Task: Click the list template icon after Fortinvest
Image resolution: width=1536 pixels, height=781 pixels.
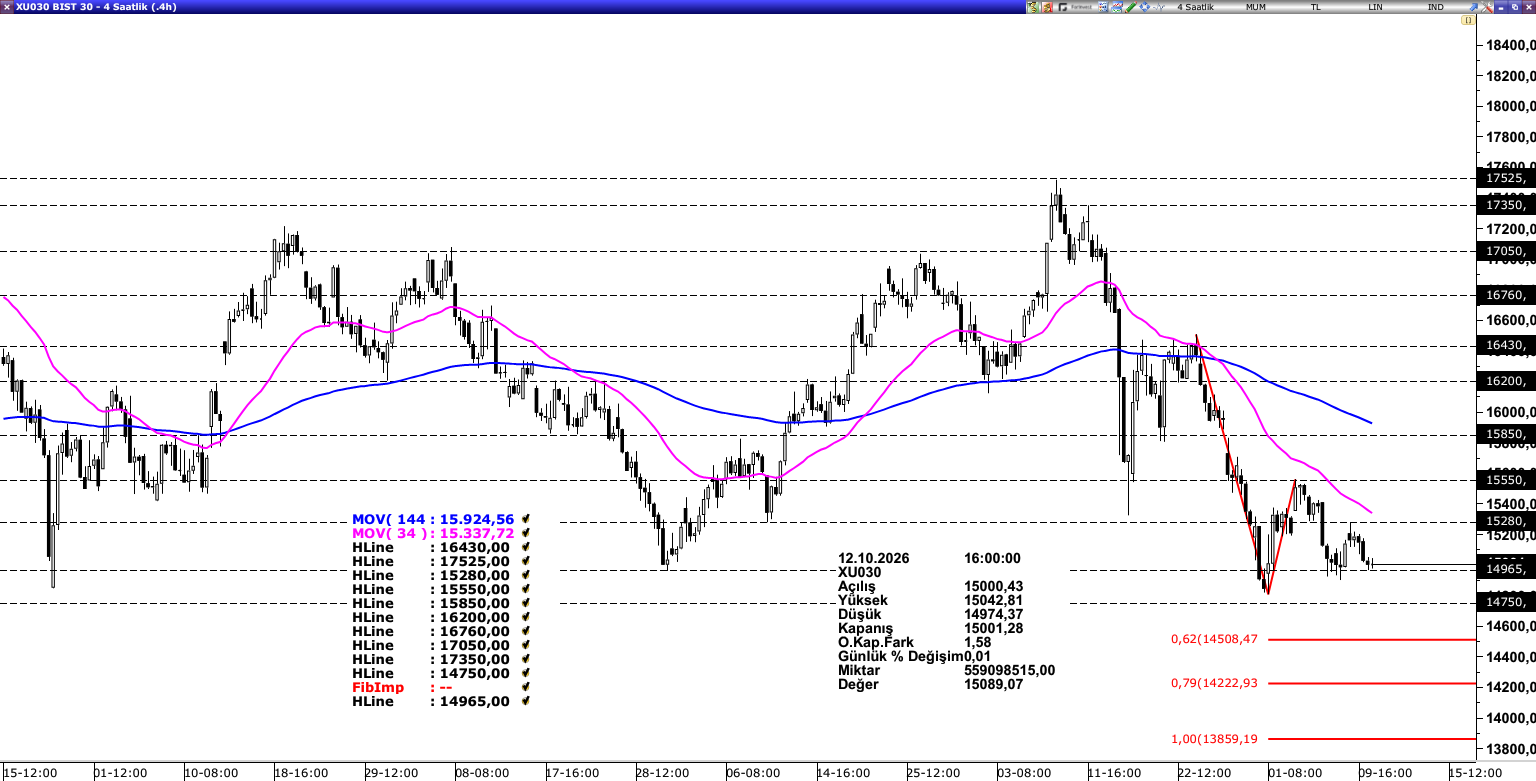Action: click(1103, 7)
